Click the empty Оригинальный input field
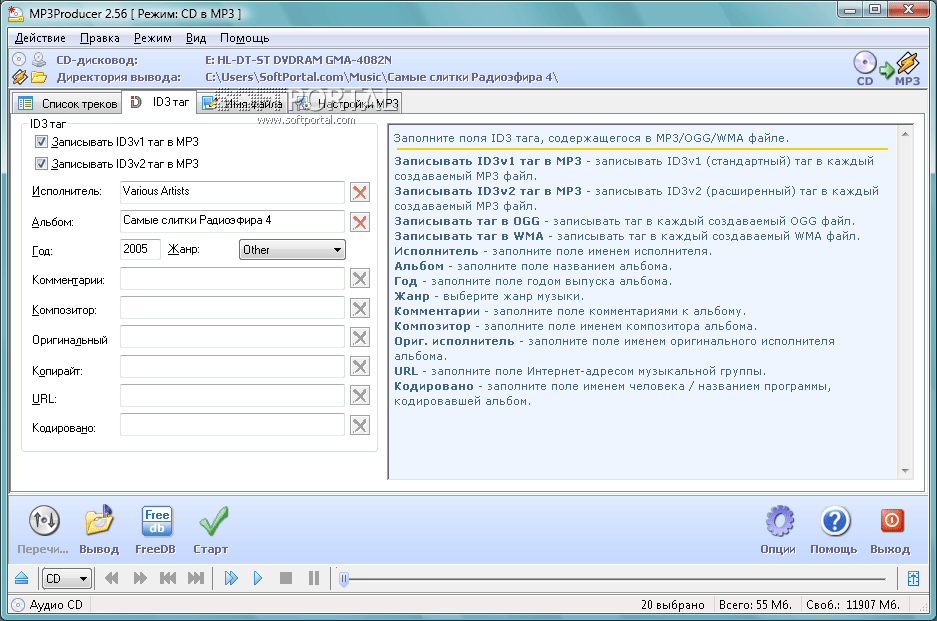 tap(232, 337)
